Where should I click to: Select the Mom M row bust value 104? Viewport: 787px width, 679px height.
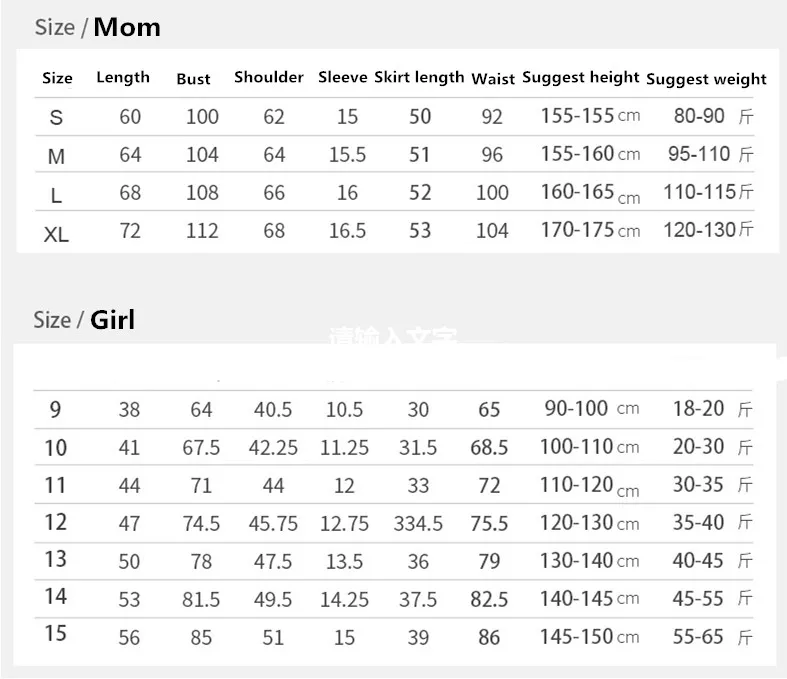[x=202, y=155]
